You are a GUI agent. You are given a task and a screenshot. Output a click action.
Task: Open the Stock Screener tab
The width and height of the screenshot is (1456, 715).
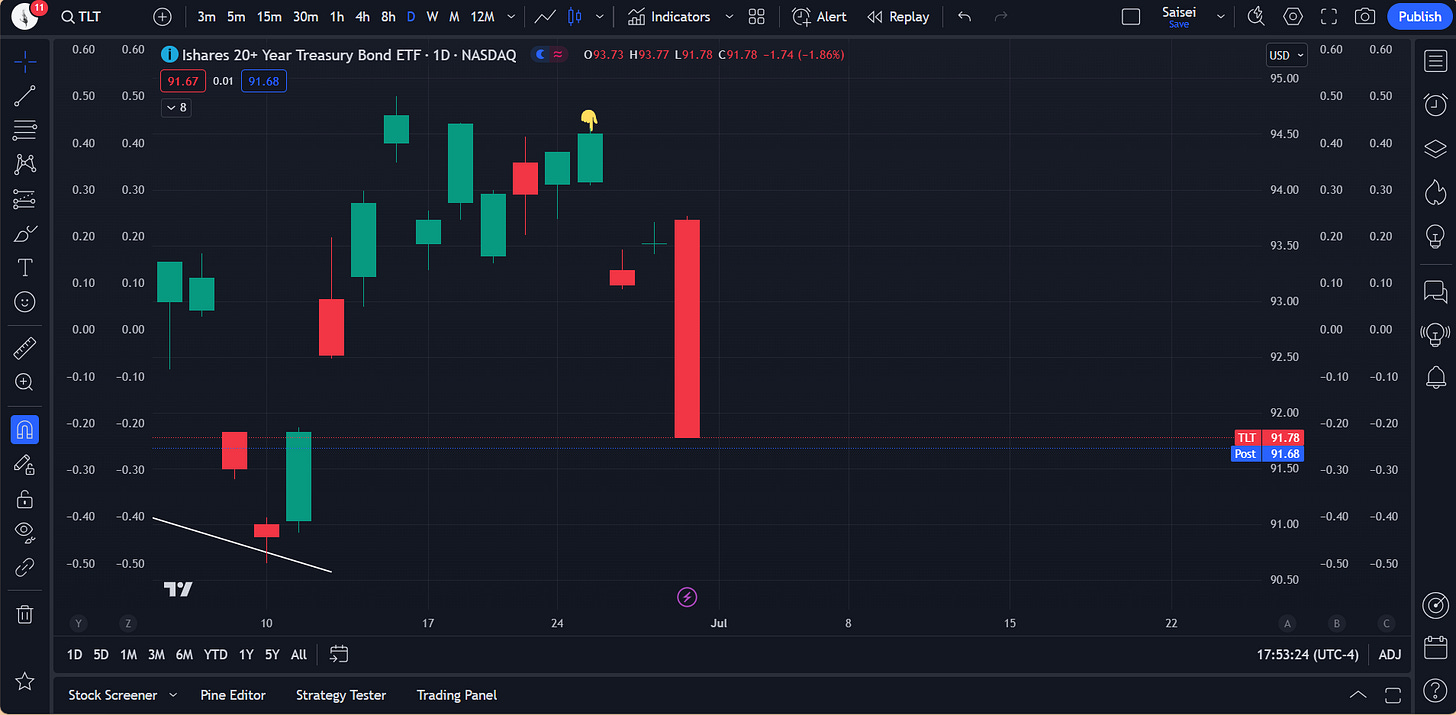click(x=113, y=695)
